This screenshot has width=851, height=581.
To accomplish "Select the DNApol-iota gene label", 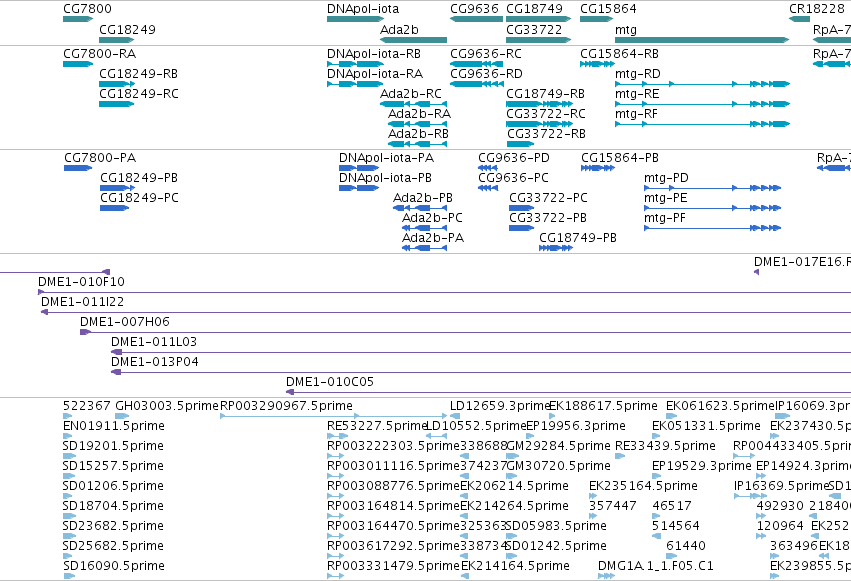I will click(363, 9).
